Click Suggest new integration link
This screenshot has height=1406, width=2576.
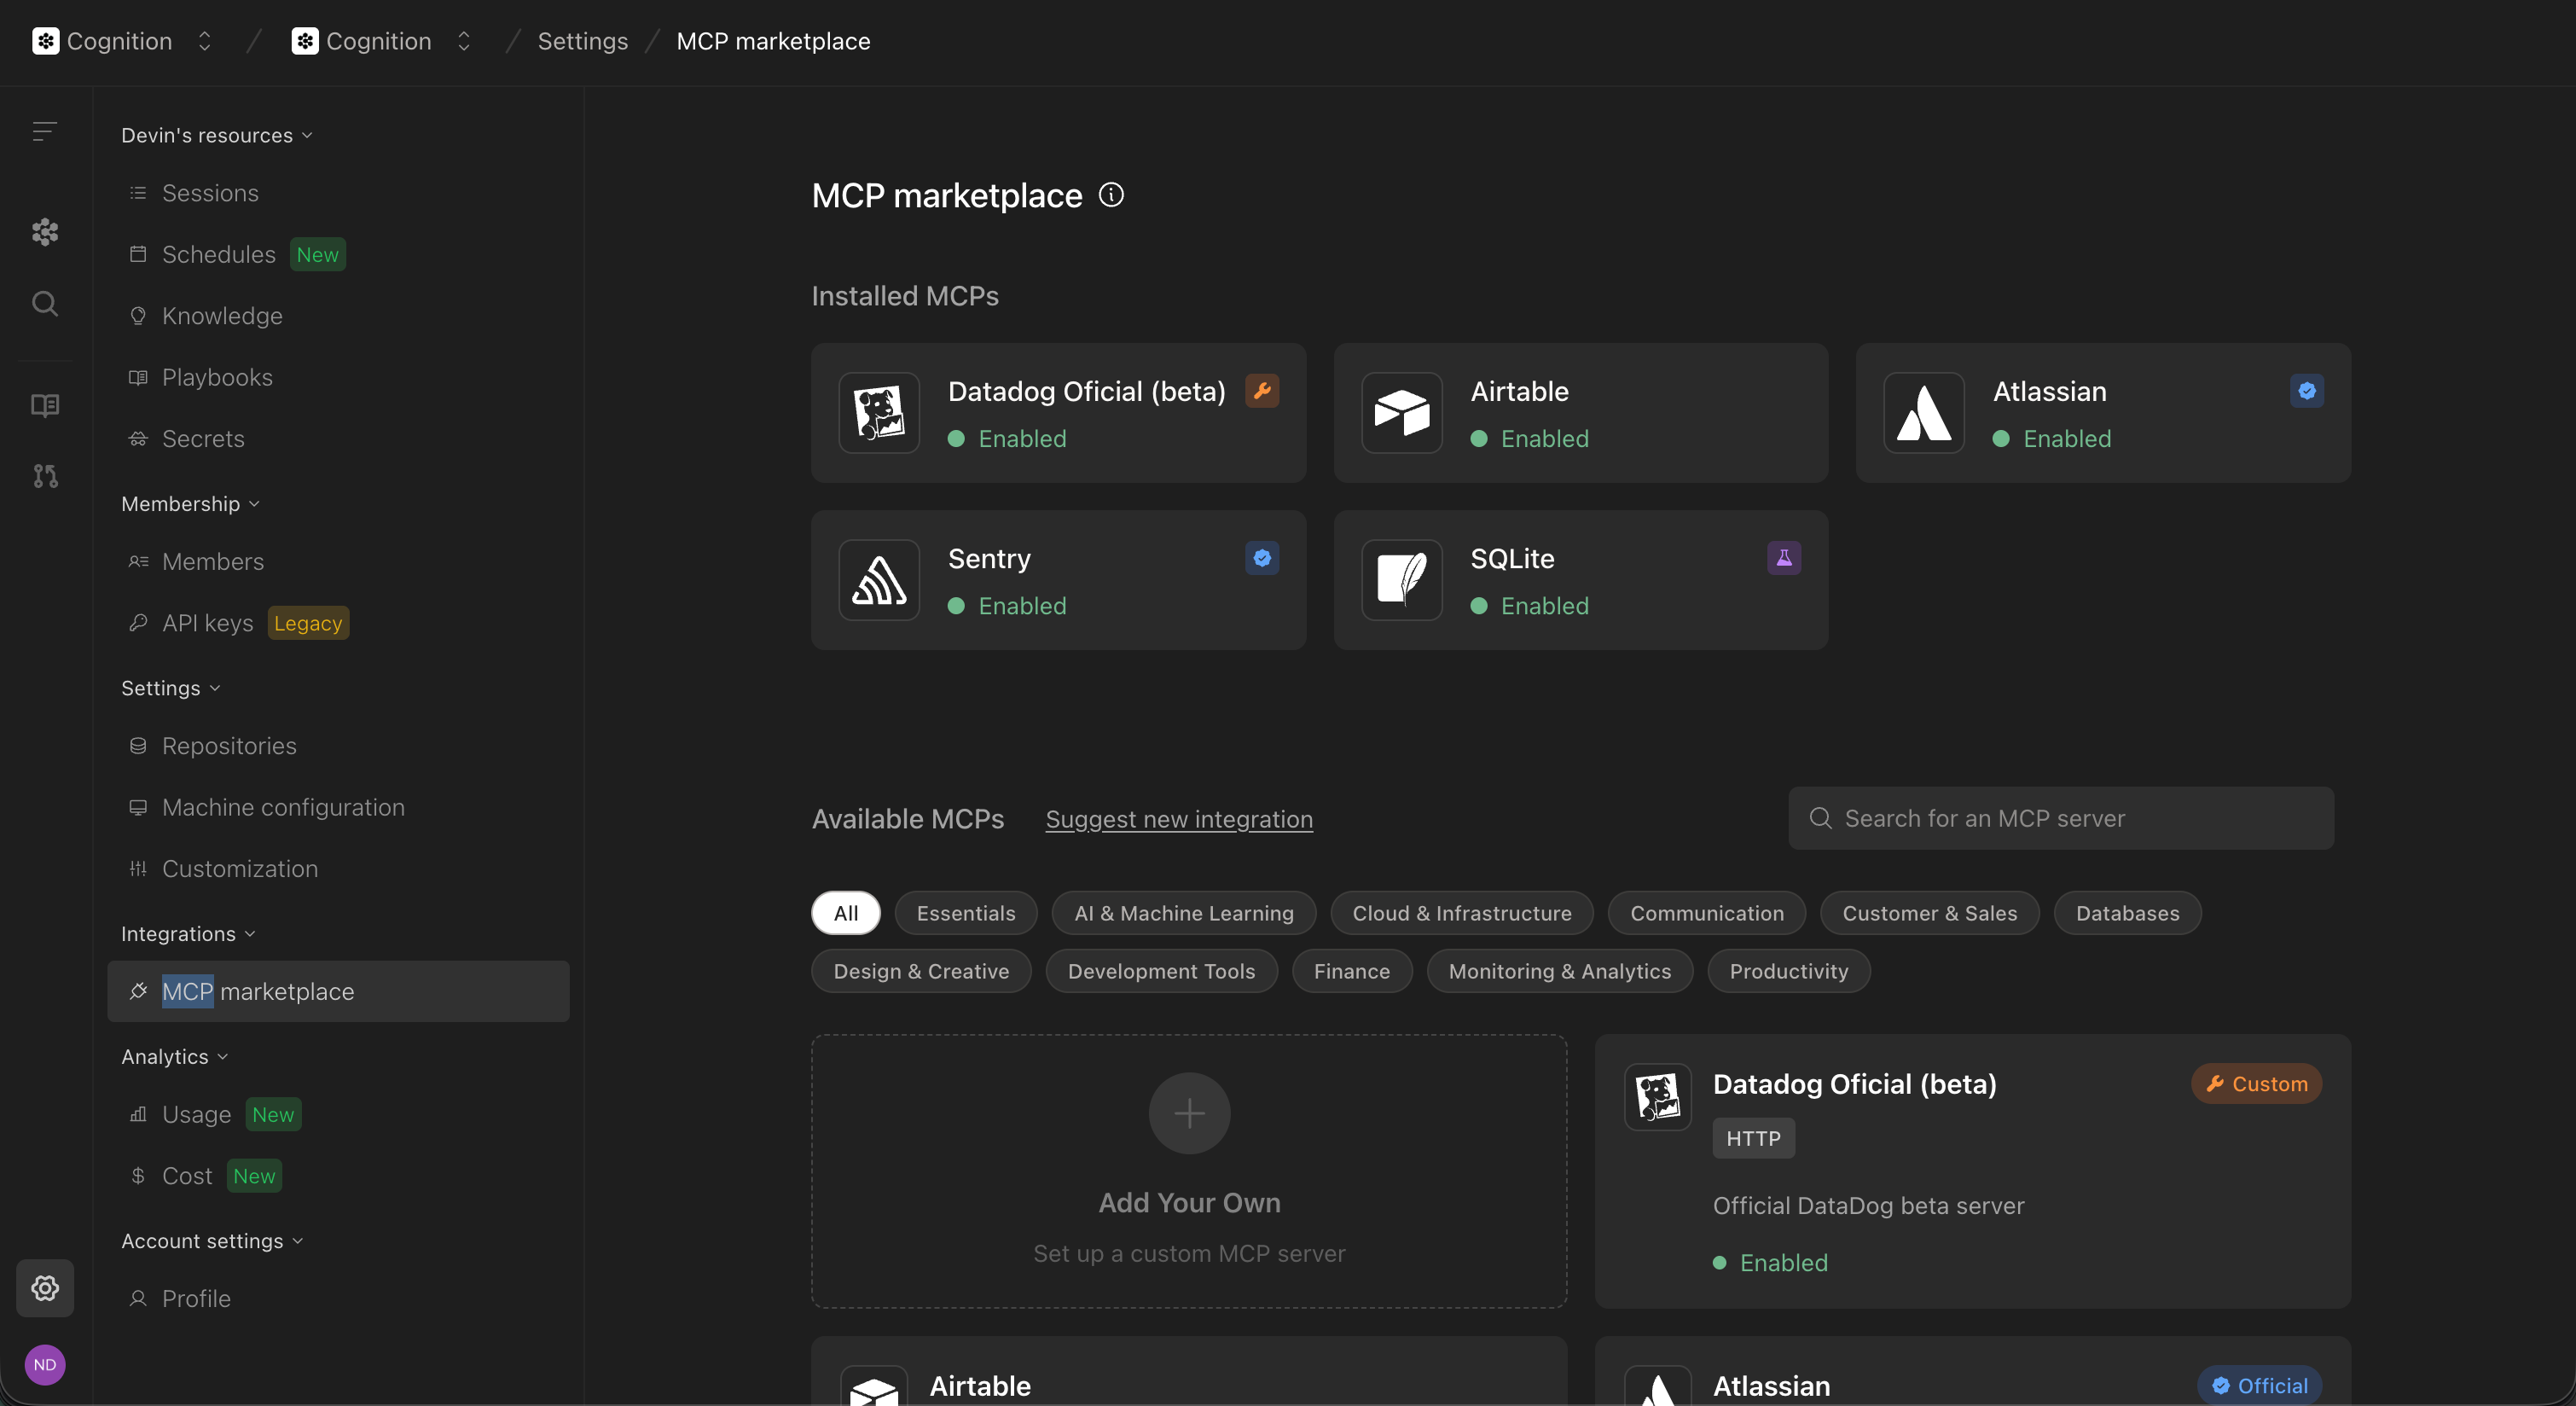point(1179,819)
